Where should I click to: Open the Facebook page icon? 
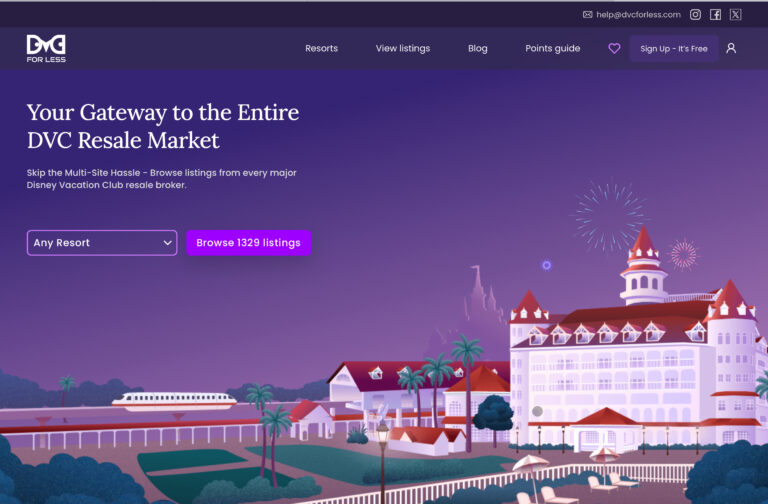click(715, 15)
